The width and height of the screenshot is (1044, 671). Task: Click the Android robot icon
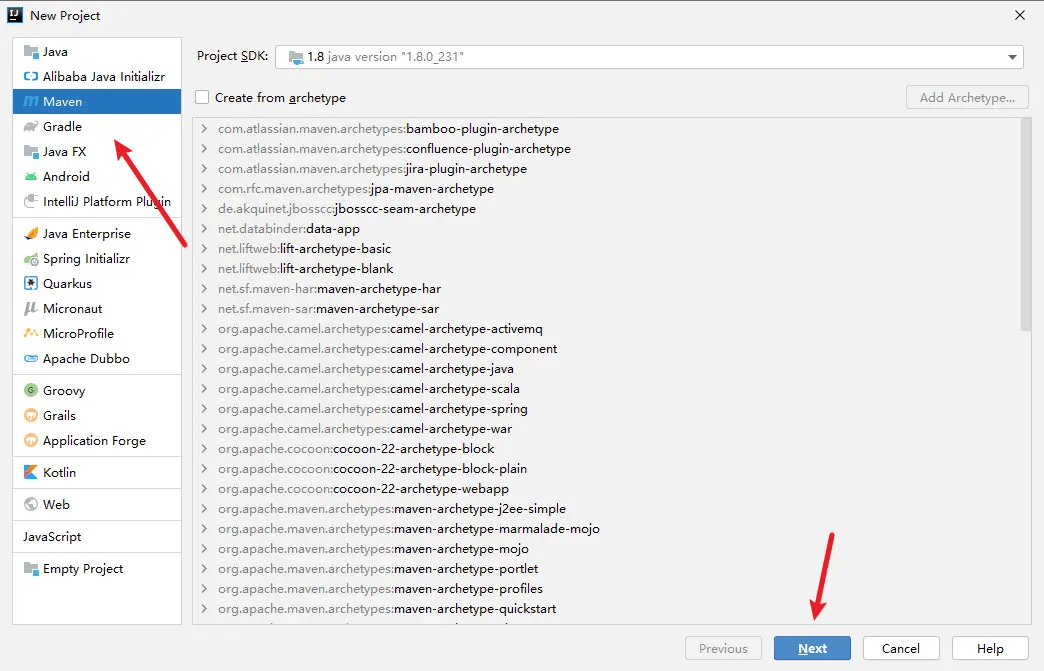pos(31,176)
